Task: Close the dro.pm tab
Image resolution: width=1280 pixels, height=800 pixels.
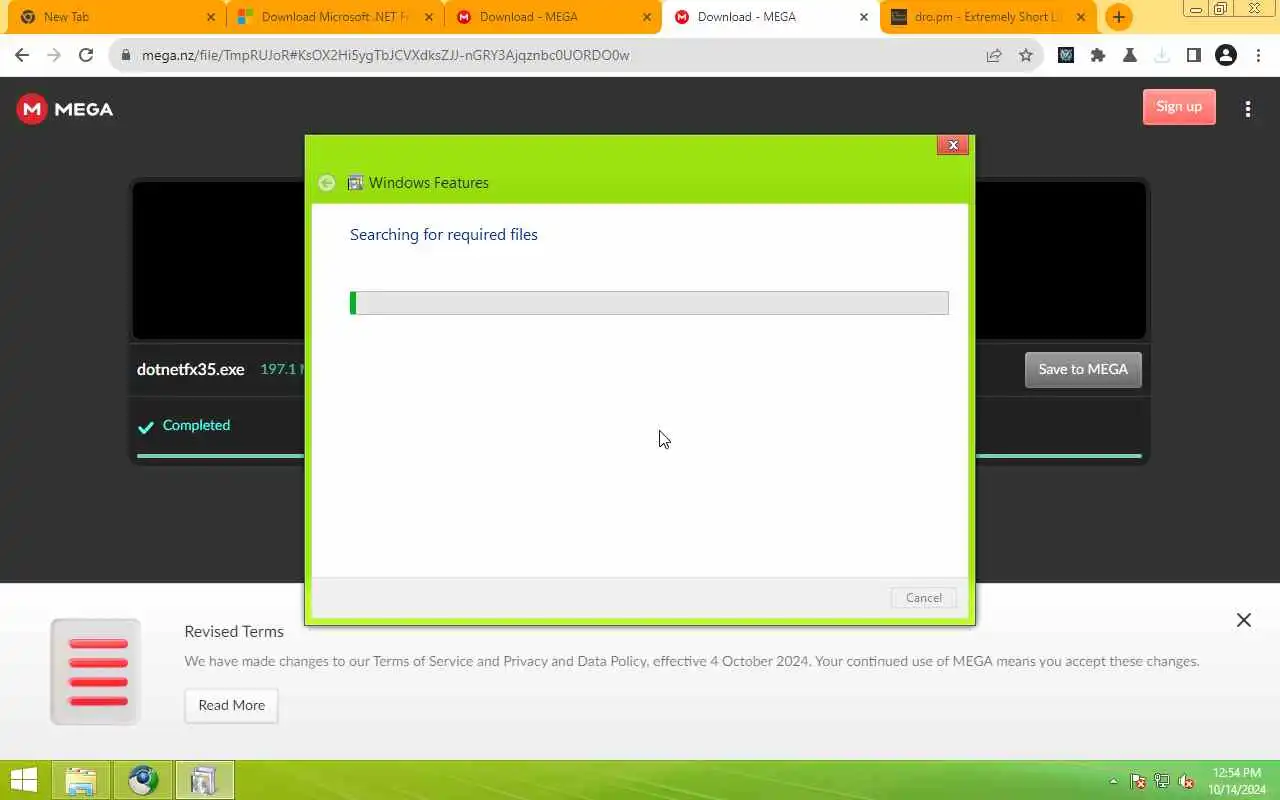Action: coord(1080,17)
